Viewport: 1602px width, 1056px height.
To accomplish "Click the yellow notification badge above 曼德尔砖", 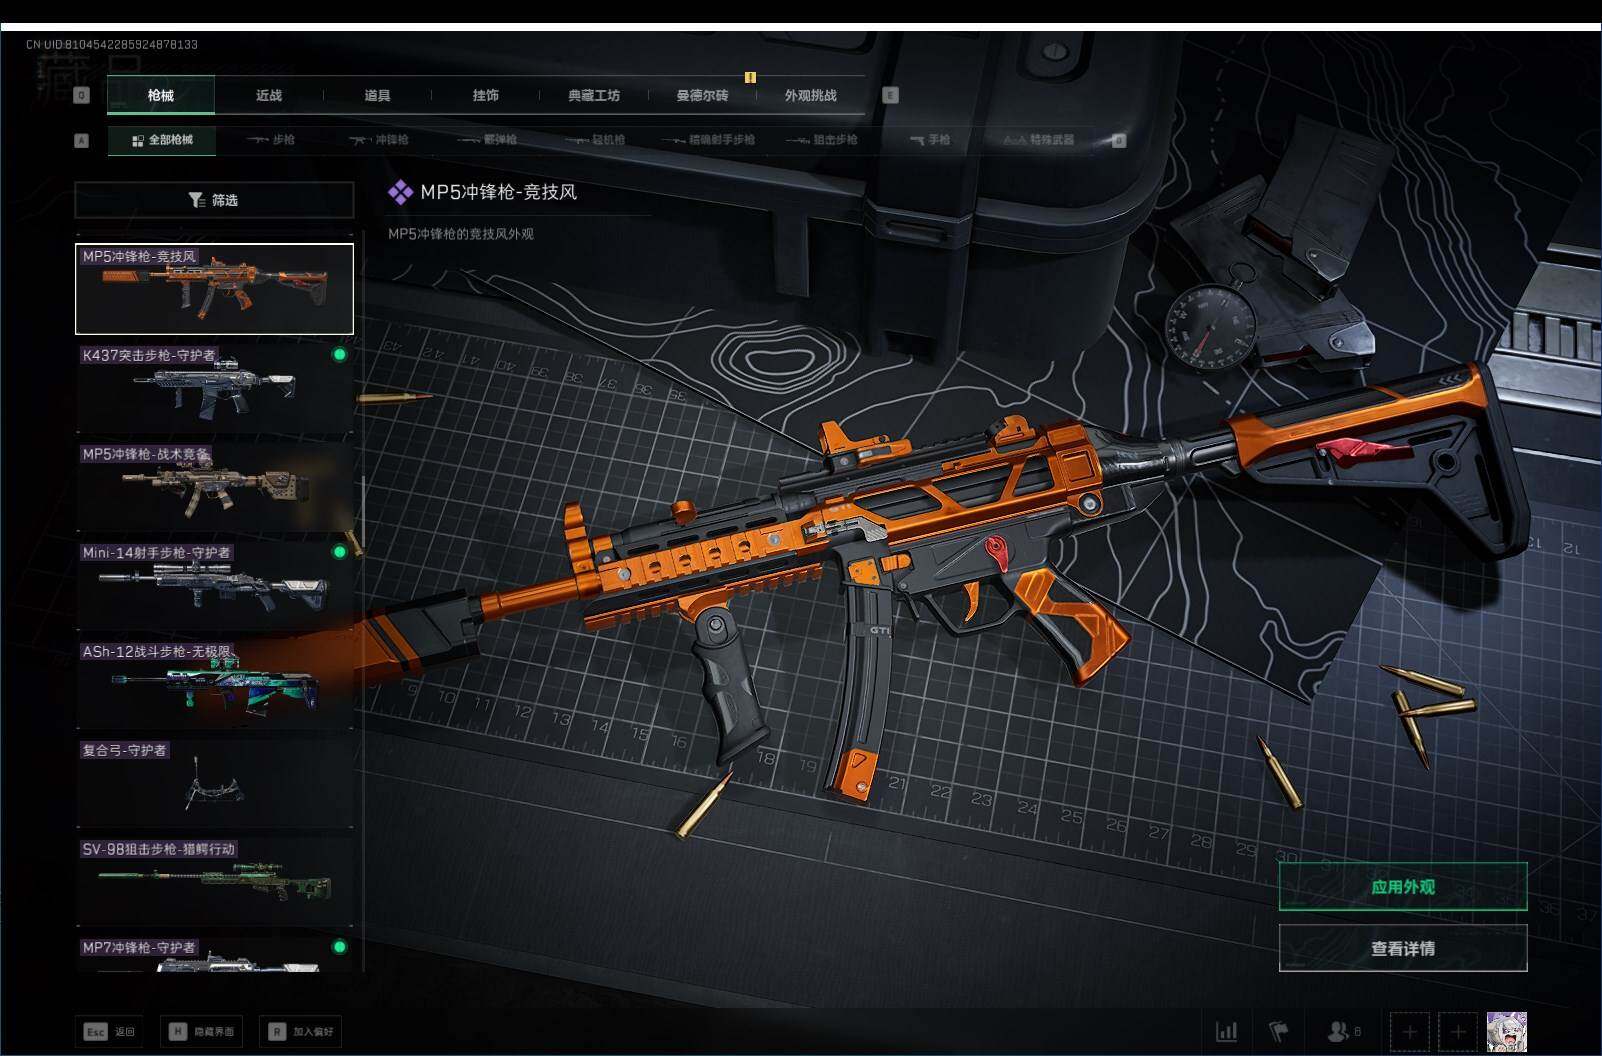I will pos(750,78).
